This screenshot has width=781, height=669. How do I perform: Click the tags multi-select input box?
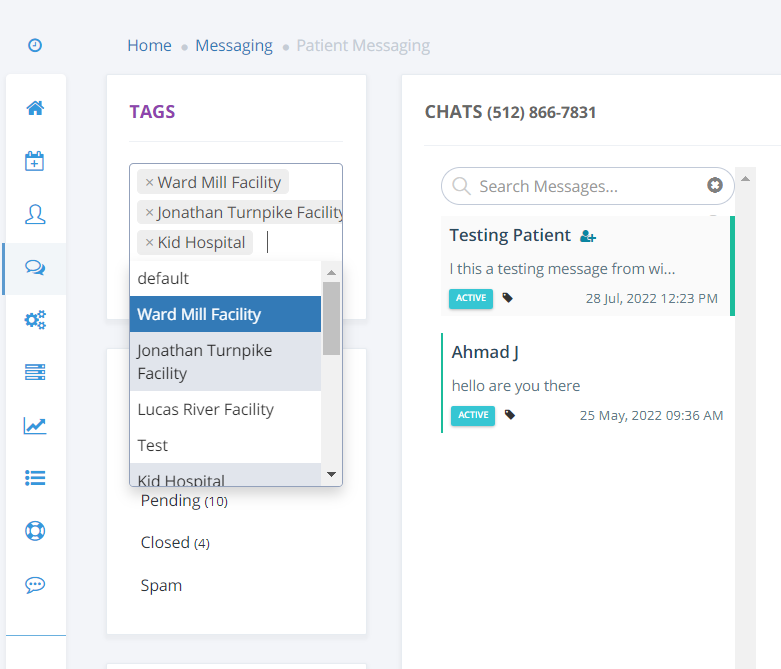[x=236, y=212]
